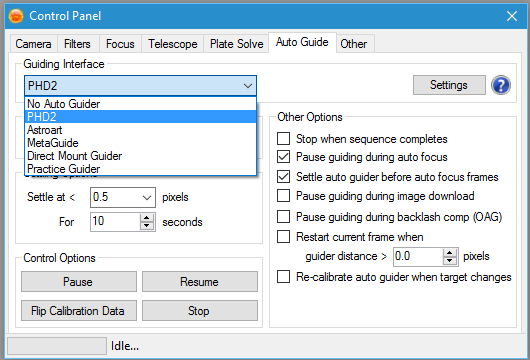Choose Practice Guider from the list
Viewport: 530px width, 360px height.
click(140, 169)
